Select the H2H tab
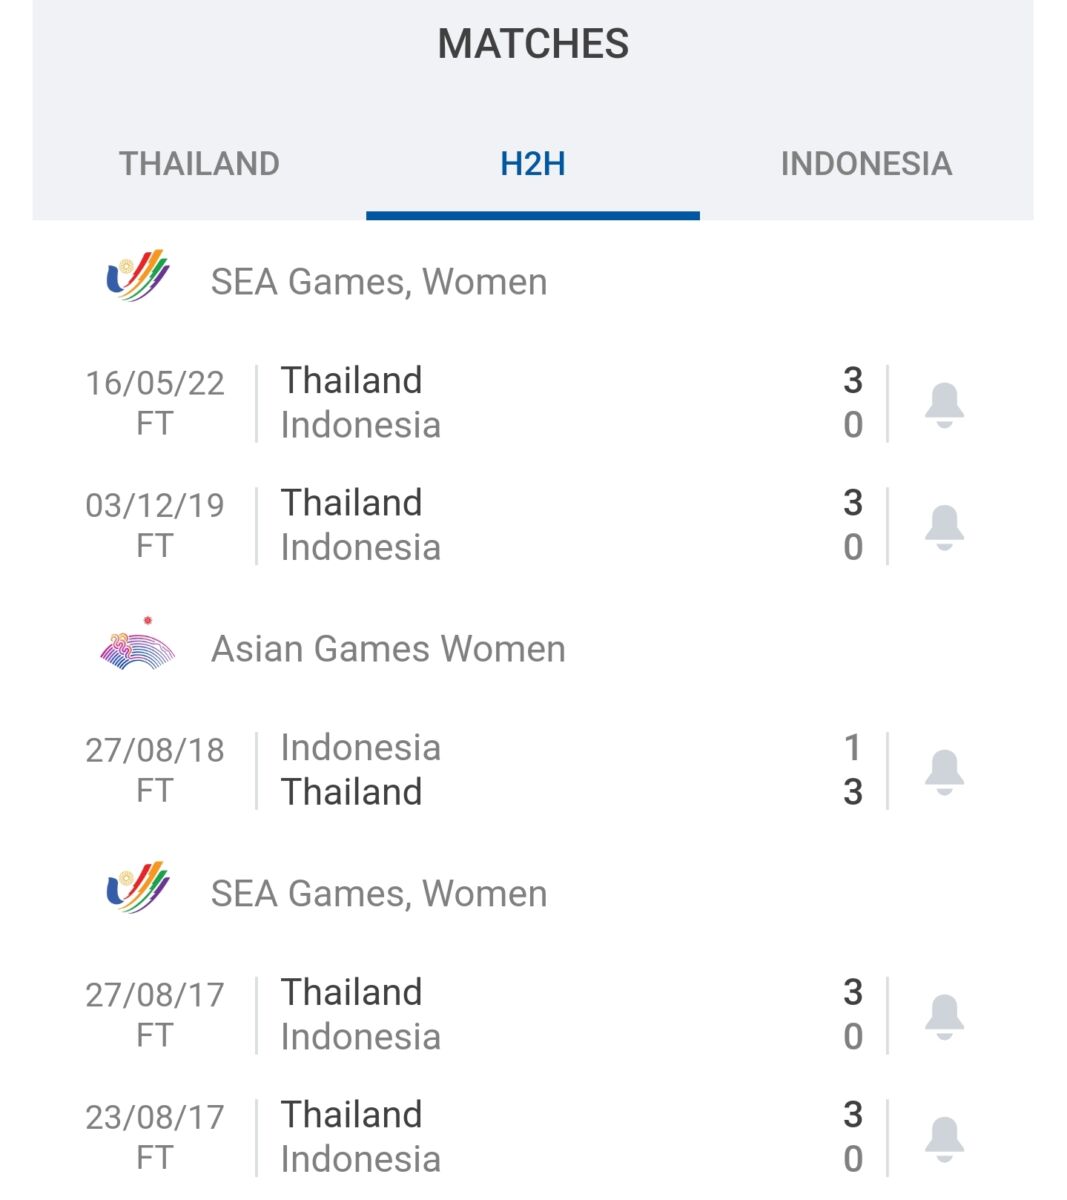This screenshot has height=1200, width=1067. point(532,164)
